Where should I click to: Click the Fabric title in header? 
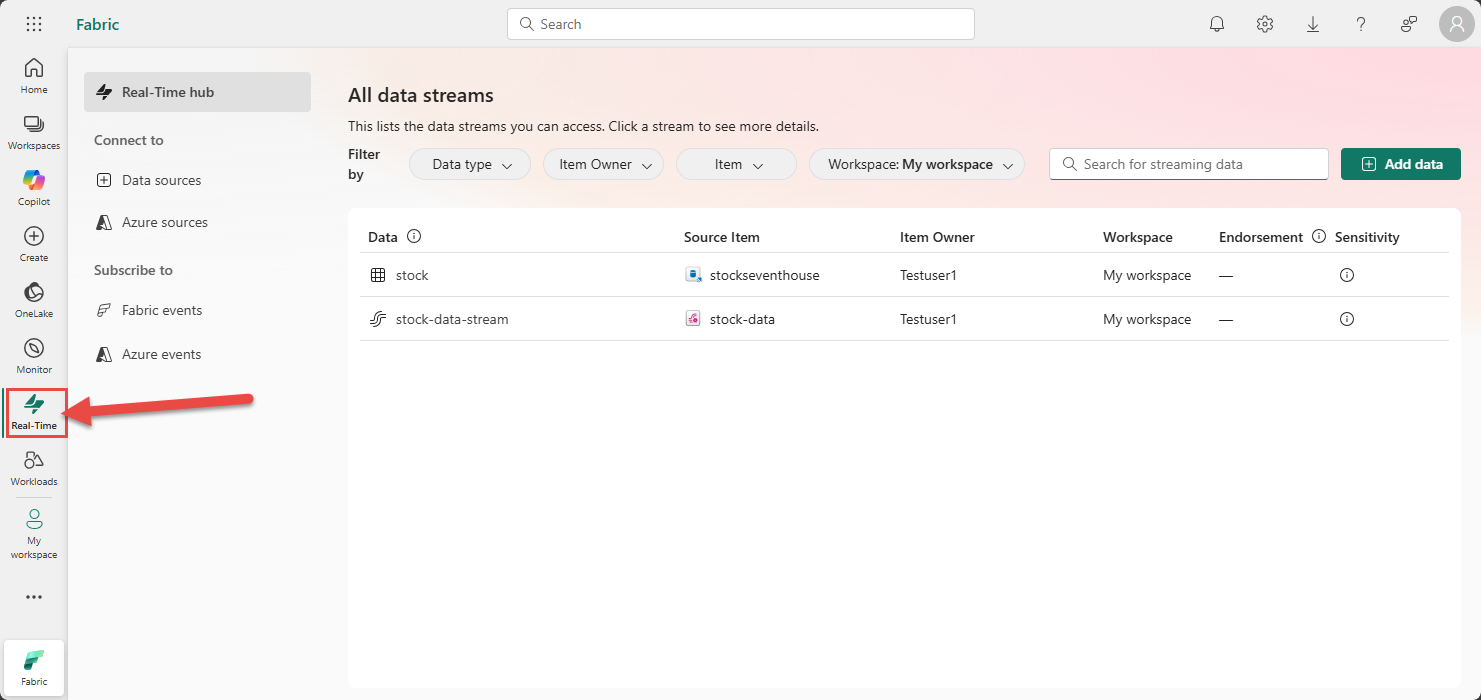pyautogui.click(x=98, y=24)
